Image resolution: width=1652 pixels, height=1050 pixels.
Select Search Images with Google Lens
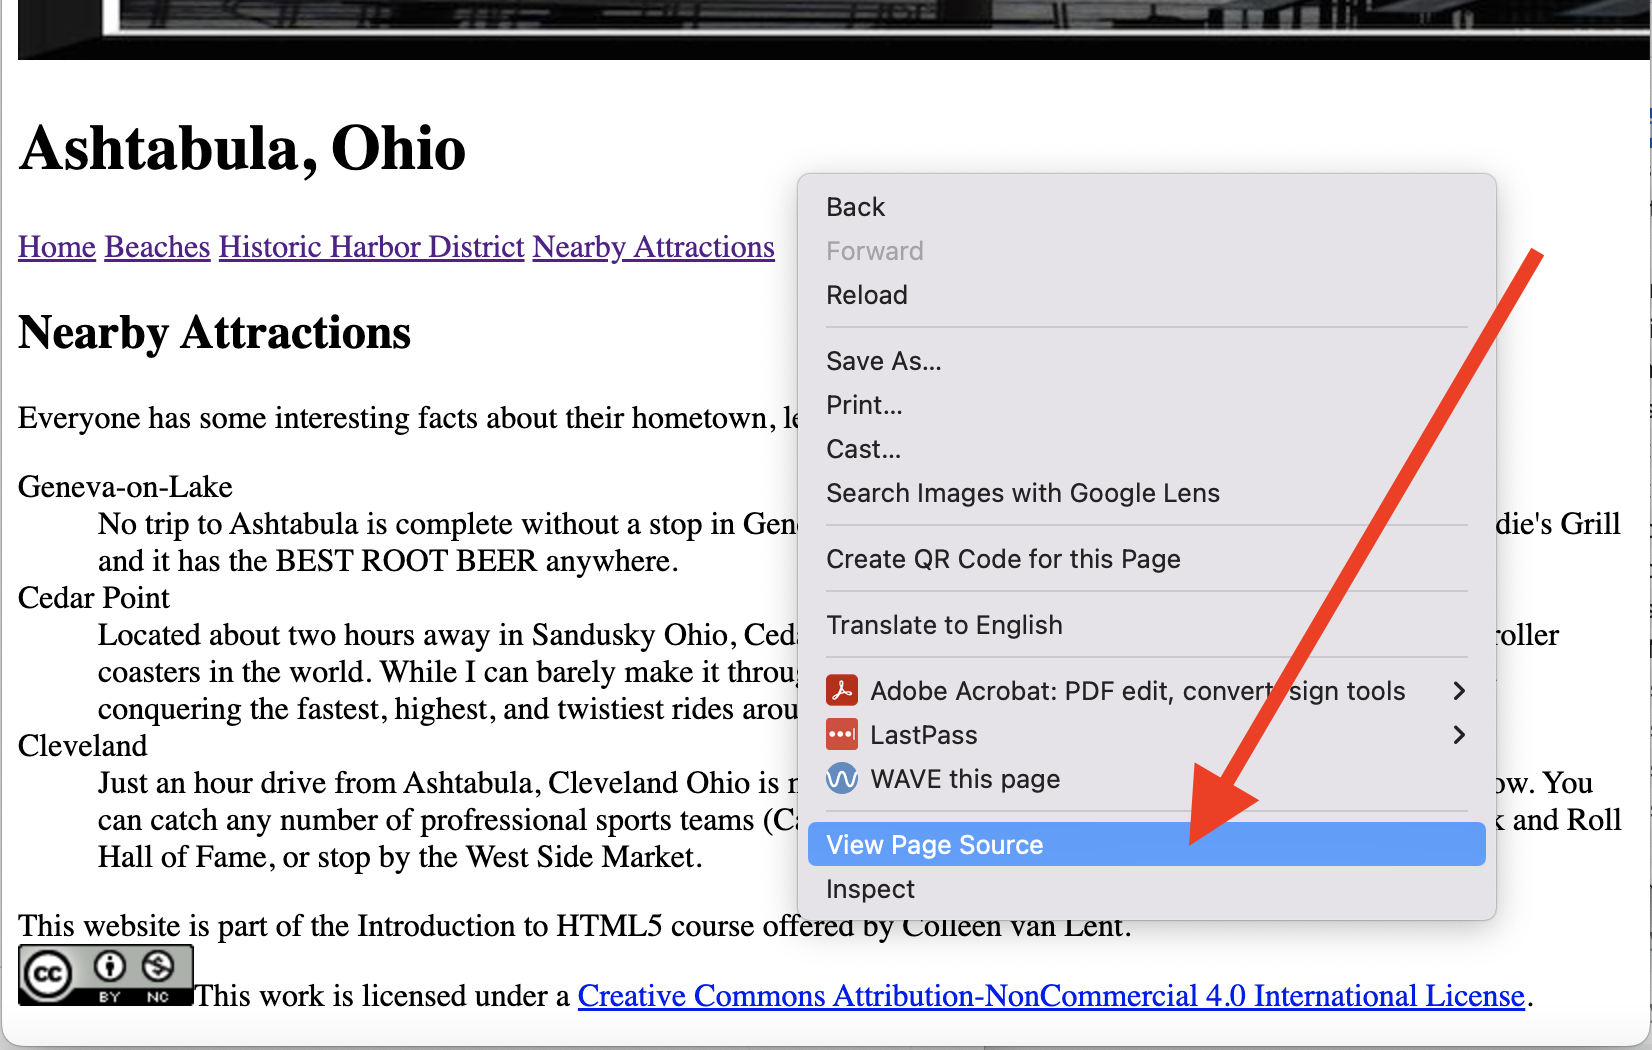(1022, 493)
